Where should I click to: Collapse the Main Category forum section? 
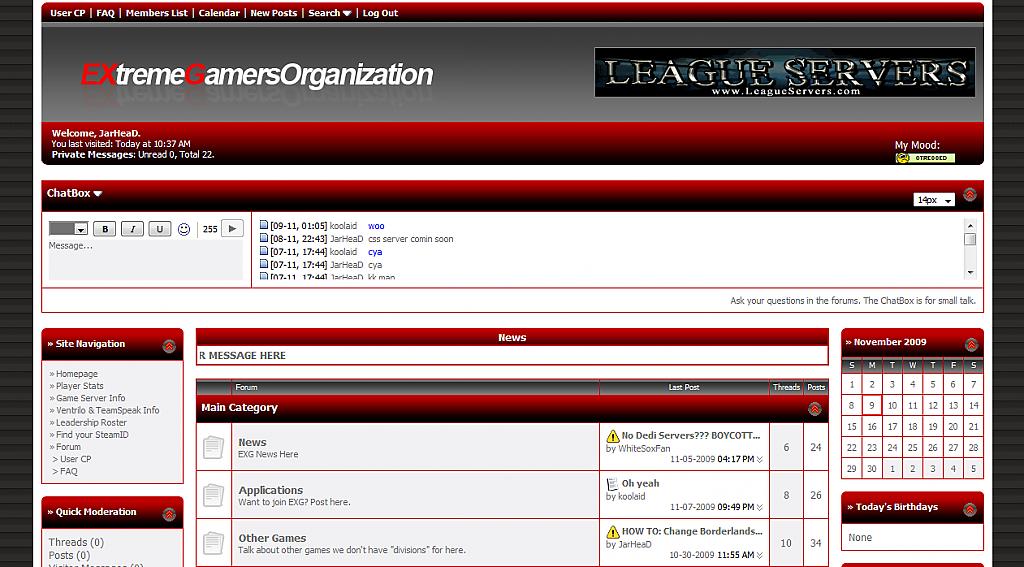pos(814,409)
